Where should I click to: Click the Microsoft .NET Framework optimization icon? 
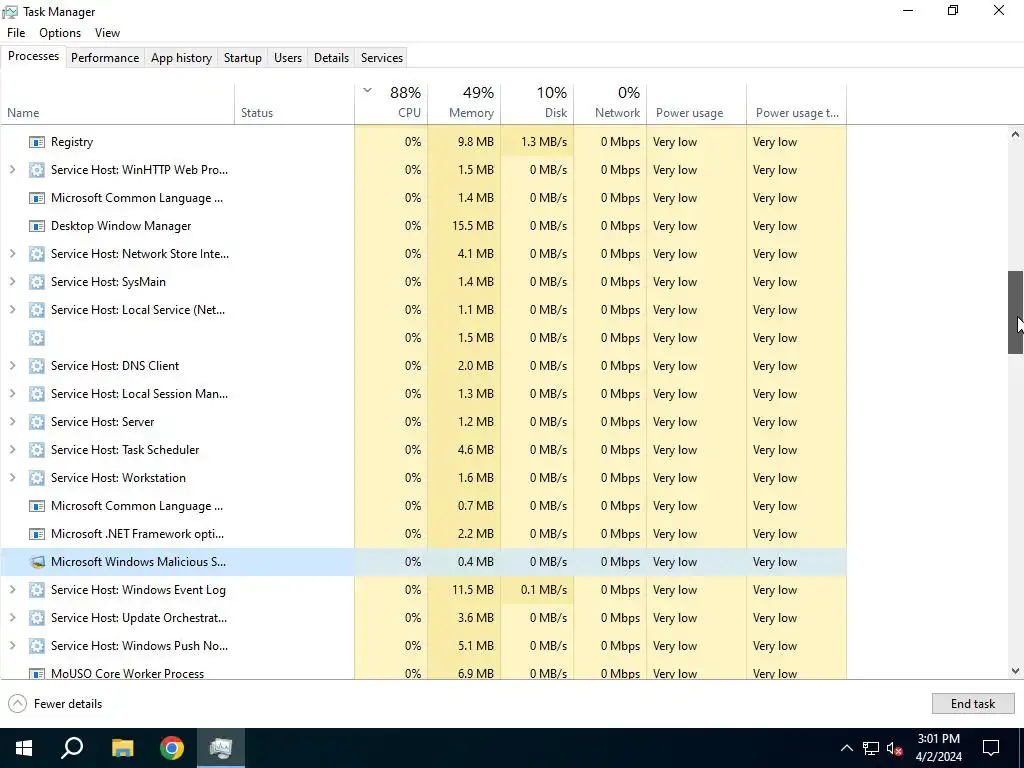(x=37, y=534)
